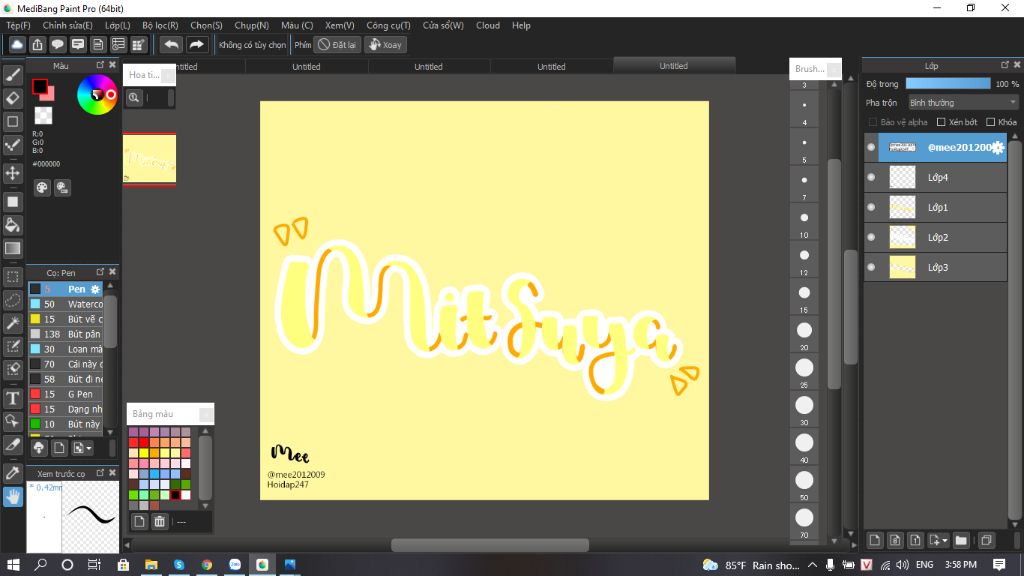The image size is (1024, 576).
Task: Open the cloud icon in top toolbar
Action: click(17, 44)
